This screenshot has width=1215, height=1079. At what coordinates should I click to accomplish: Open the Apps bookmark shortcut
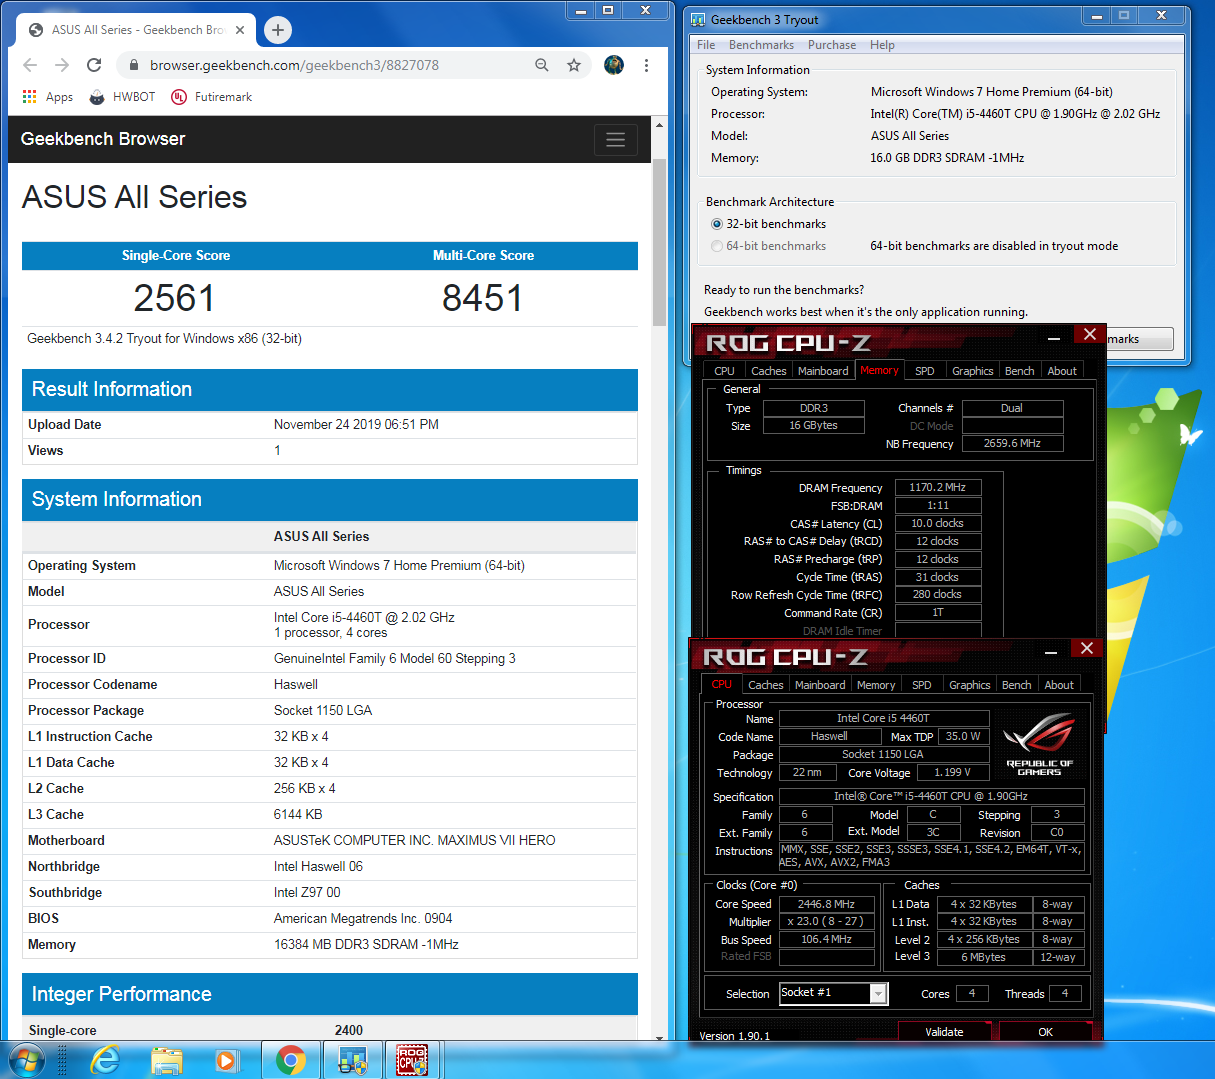coord(48,97)
